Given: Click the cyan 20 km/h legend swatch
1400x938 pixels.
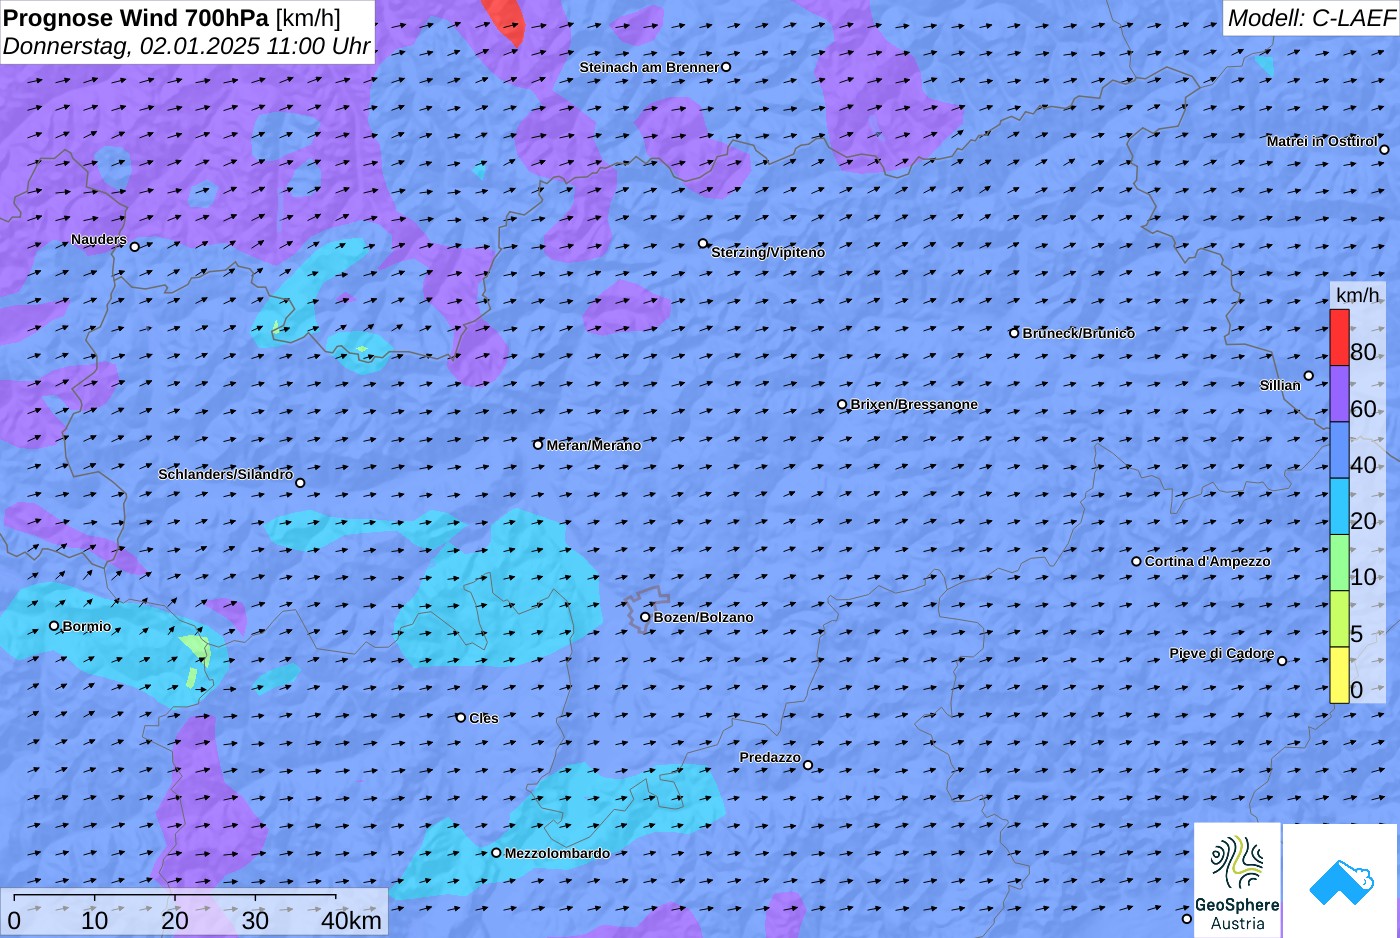Looking at the screenshot, I should click(1339, 507).
